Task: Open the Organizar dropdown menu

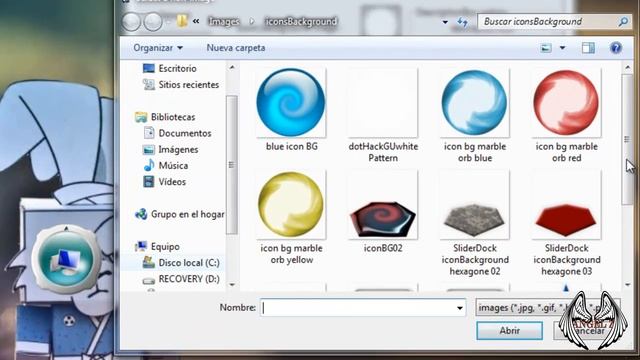Action: 158,48
